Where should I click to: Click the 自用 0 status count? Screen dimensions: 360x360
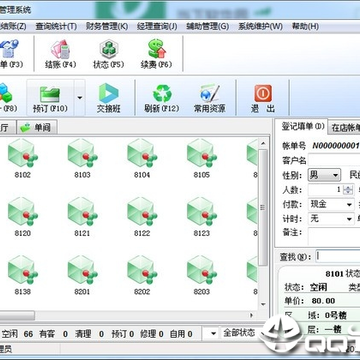pos(181,334)
